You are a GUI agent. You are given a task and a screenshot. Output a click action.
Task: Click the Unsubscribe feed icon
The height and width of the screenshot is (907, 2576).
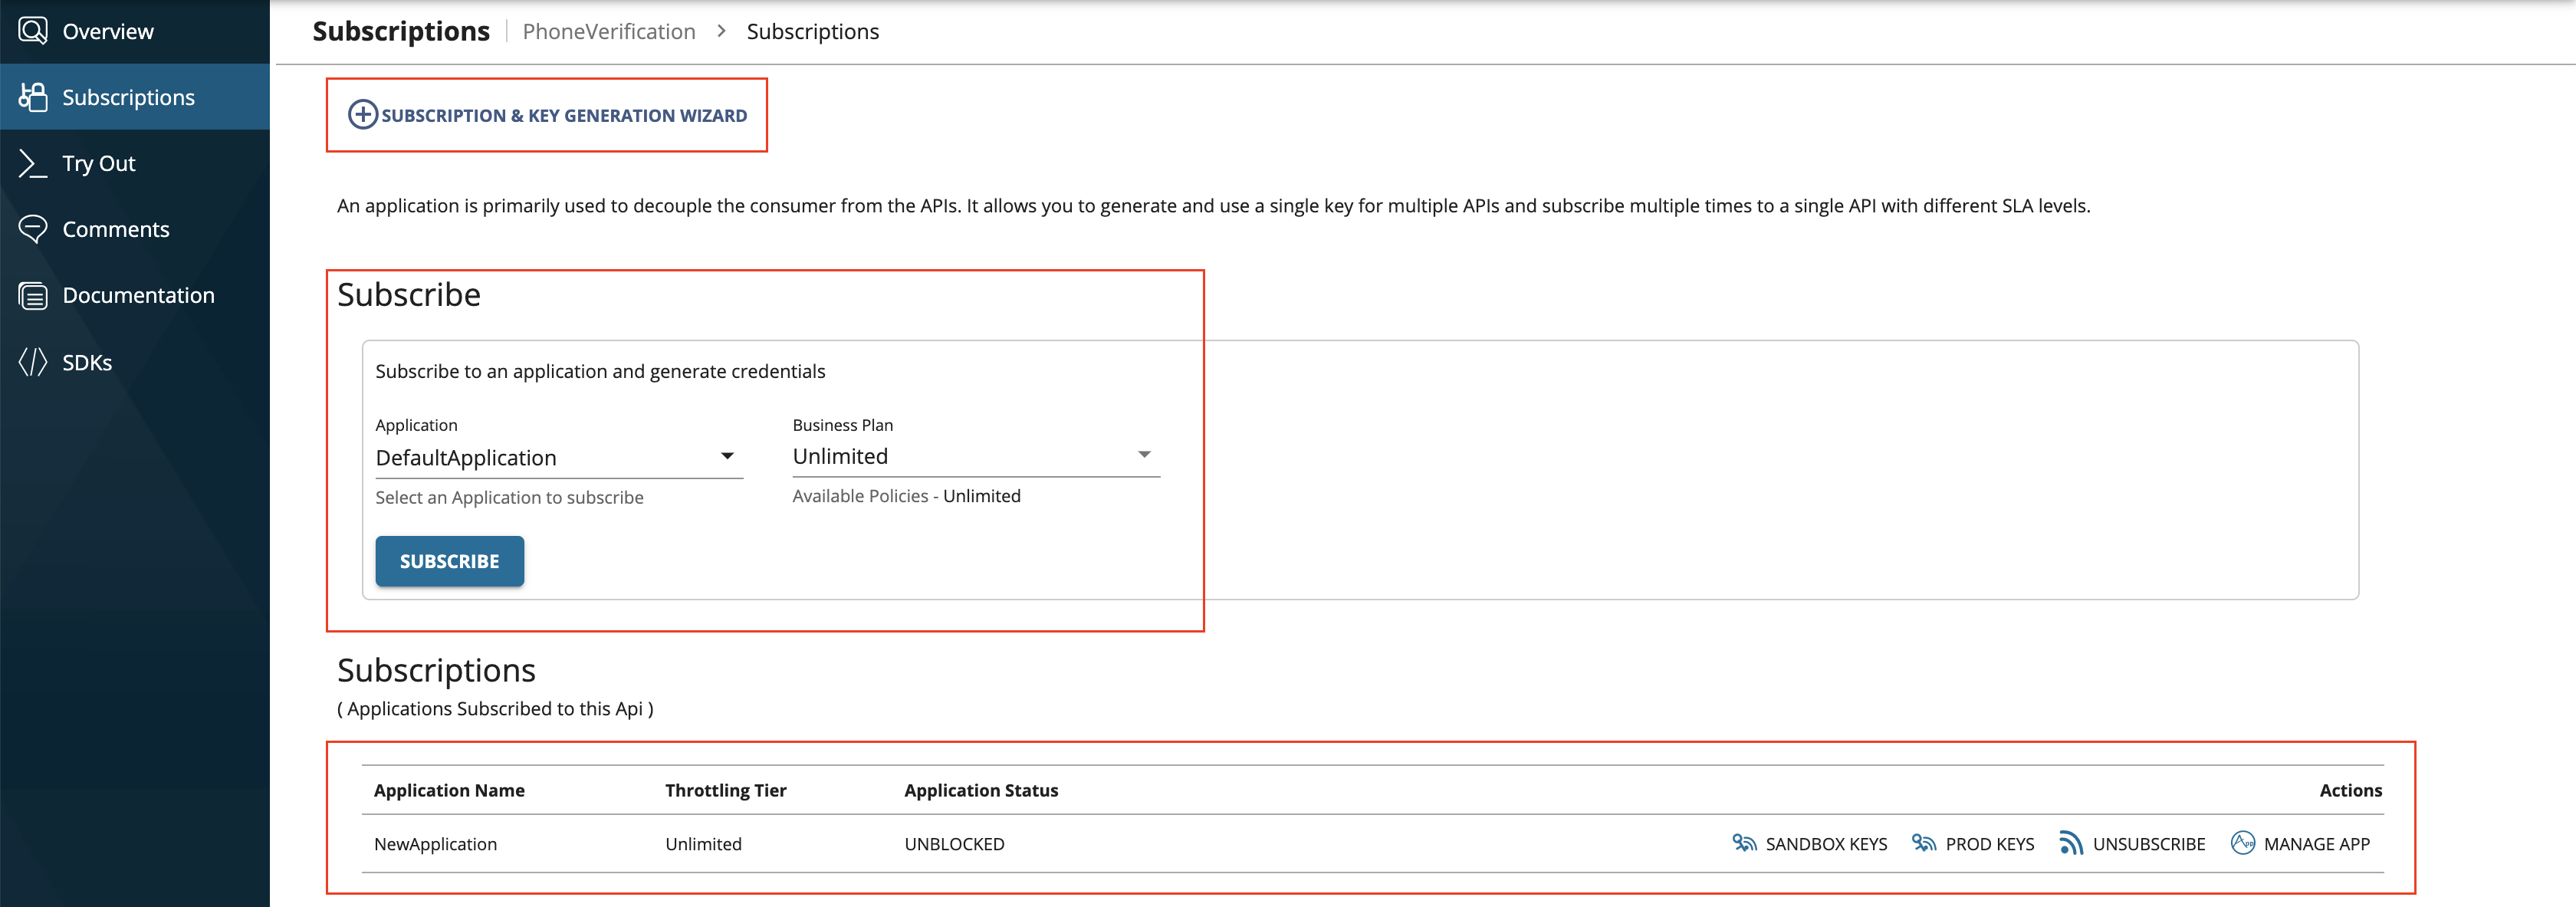pyautogui.click(x=2071, y=843)
